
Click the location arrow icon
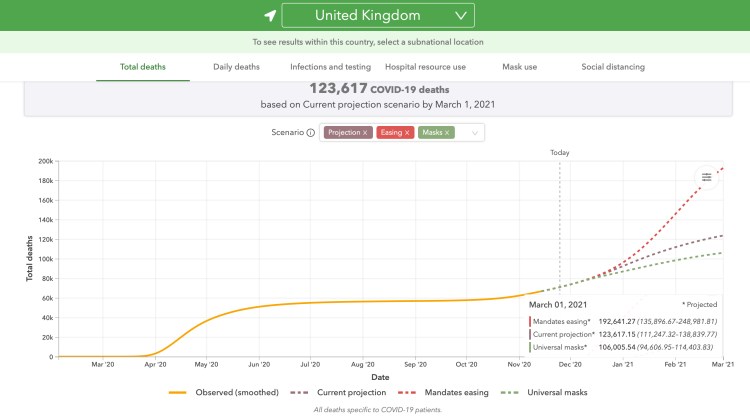click(269, 16)
